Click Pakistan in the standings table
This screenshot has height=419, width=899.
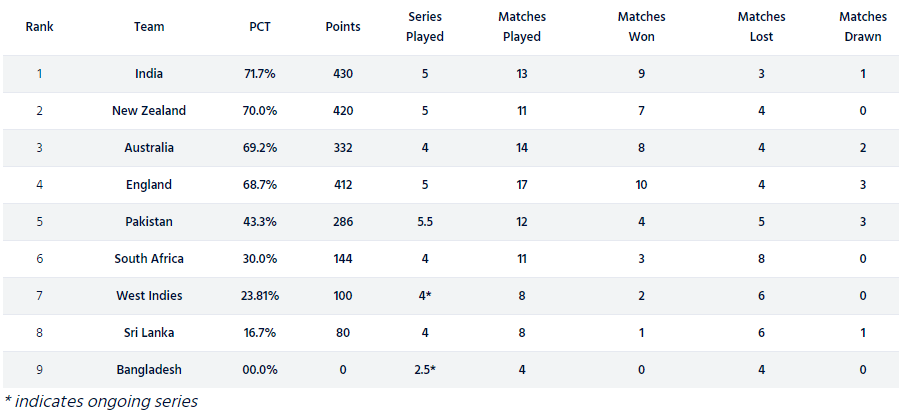click(149, 222)
